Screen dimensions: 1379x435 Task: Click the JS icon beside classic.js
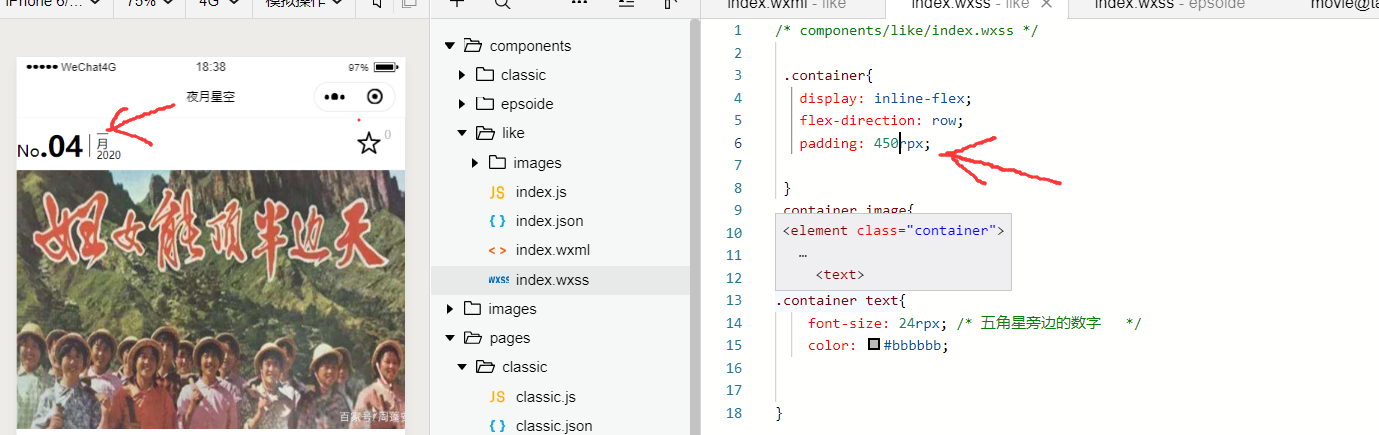[496, 397]
